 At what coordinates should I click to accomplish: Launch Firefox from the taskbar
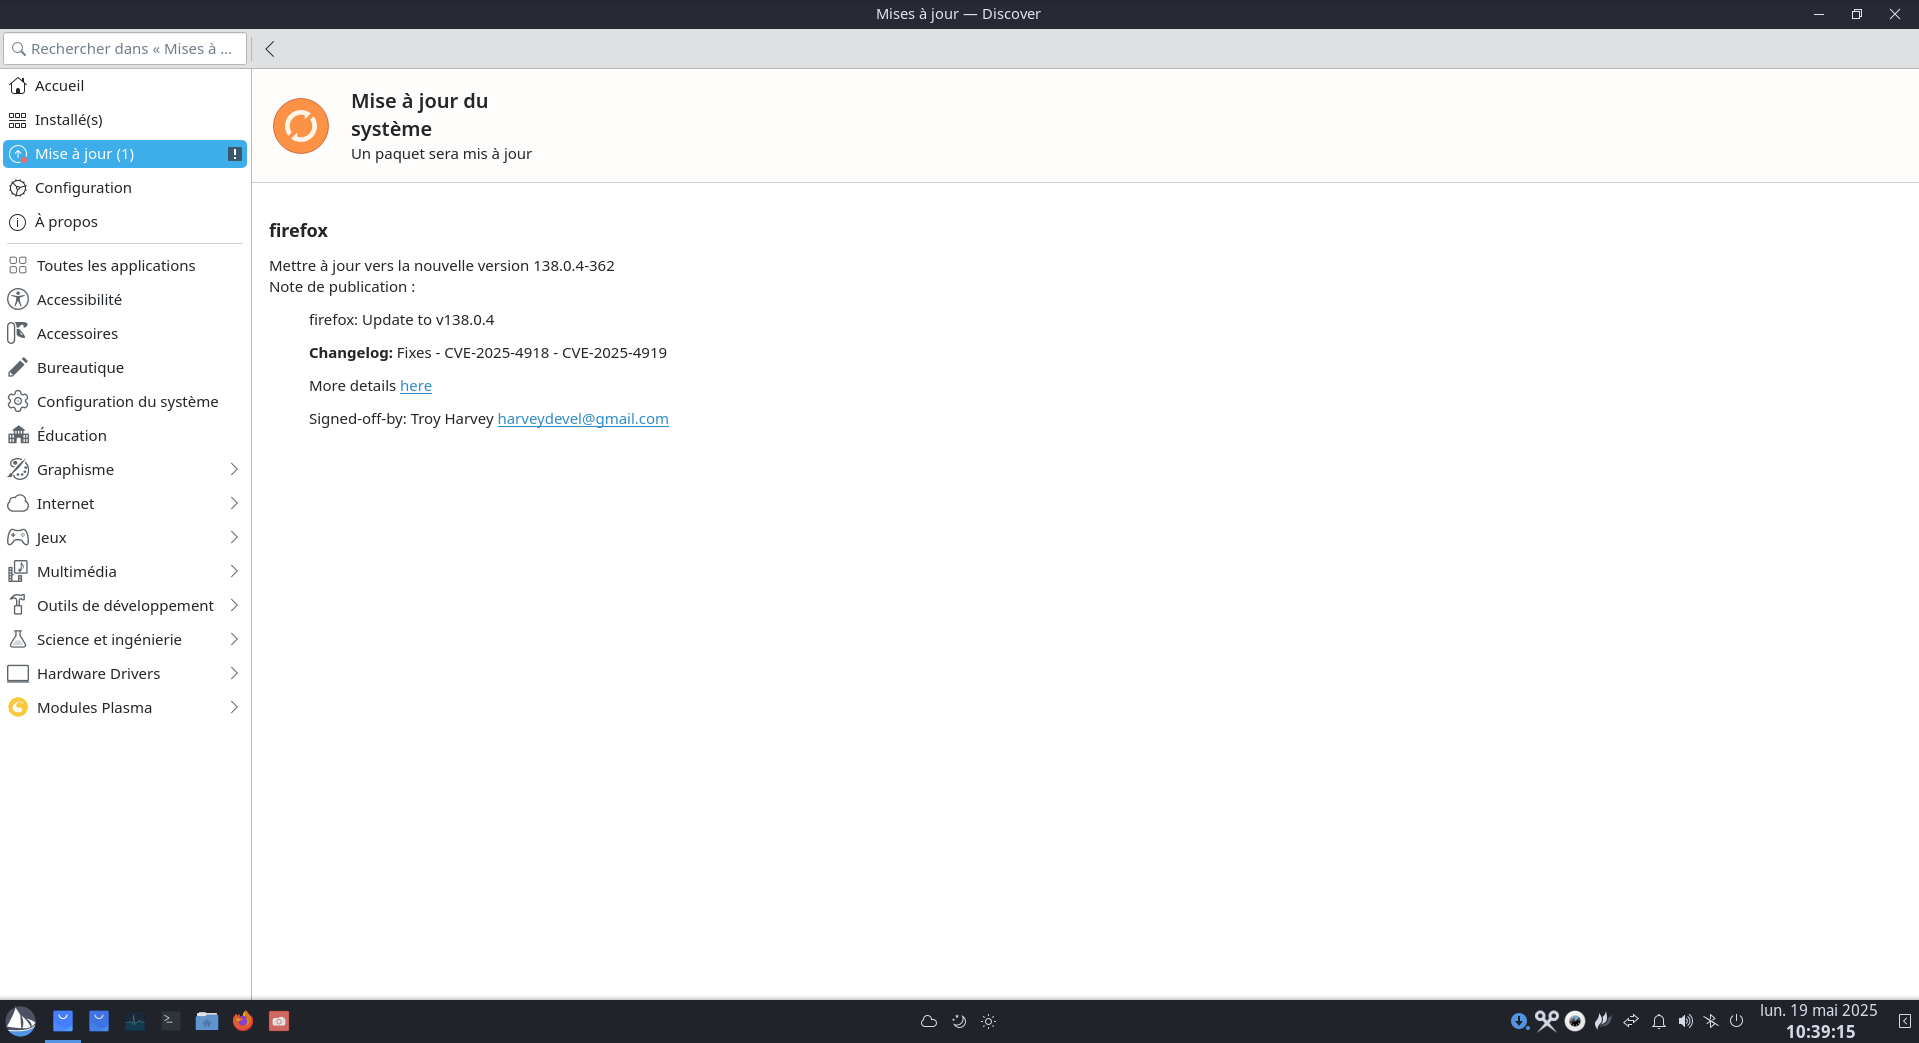(x=243, y=1021)
